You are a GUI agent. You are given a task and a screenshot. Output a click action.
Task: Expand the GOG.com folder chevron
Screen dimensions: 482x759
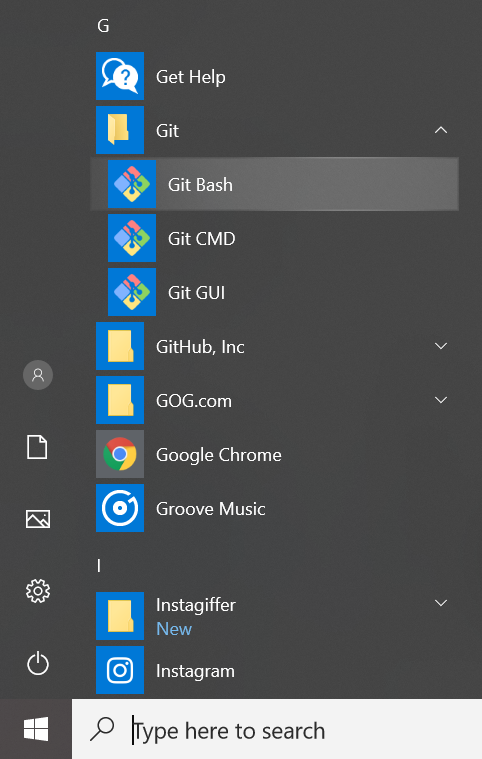pos(441,400)
